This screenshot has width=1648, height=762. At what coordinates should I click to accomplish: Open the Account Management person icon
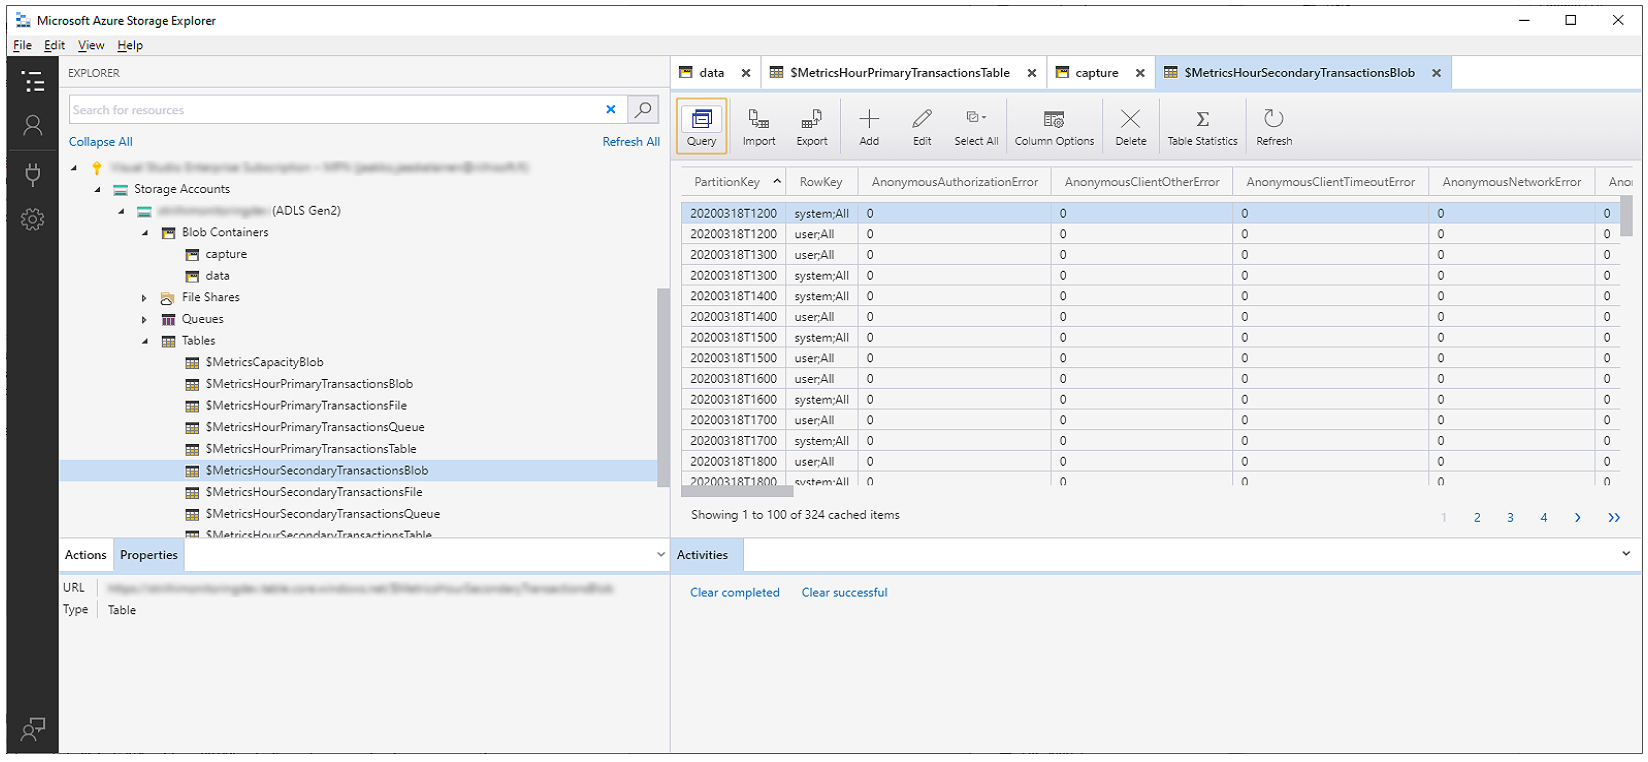click(33, 125)
